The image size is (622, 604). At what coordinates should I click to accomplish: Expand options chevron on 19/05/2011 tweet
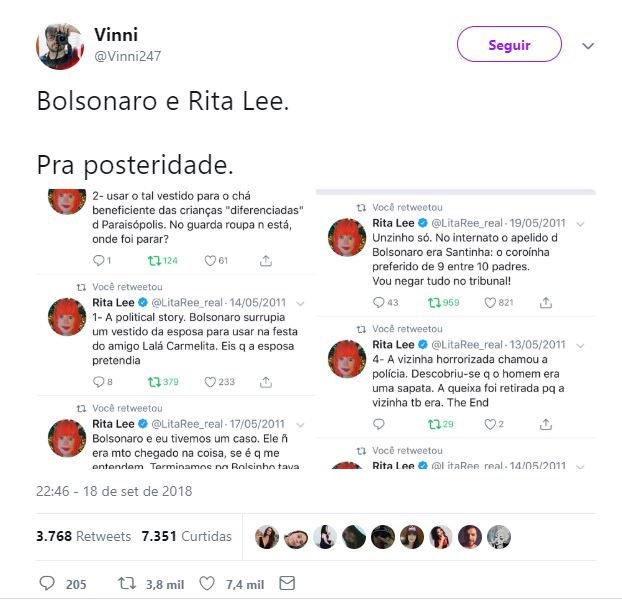tap(580, 224)
